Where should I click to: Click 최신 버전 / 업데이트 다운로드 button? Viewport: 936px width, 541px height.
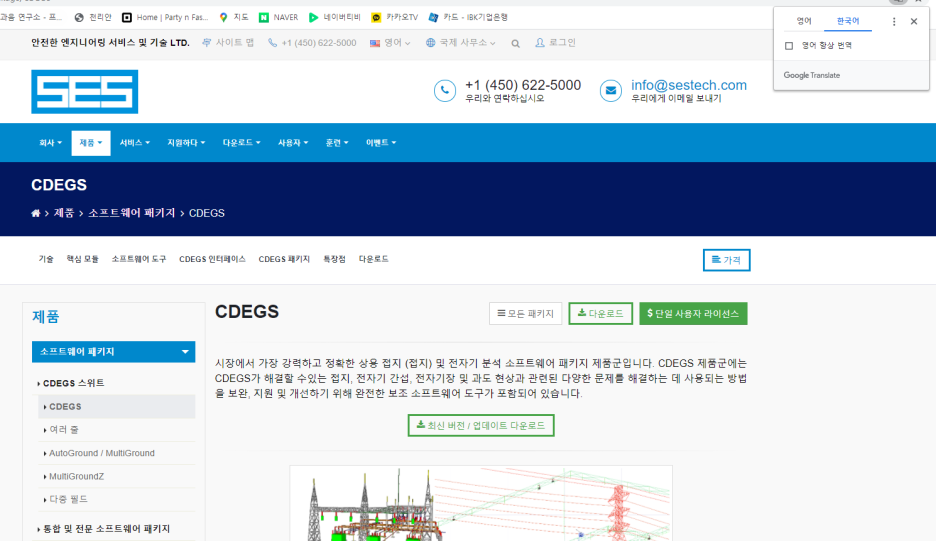coord(481,425)
